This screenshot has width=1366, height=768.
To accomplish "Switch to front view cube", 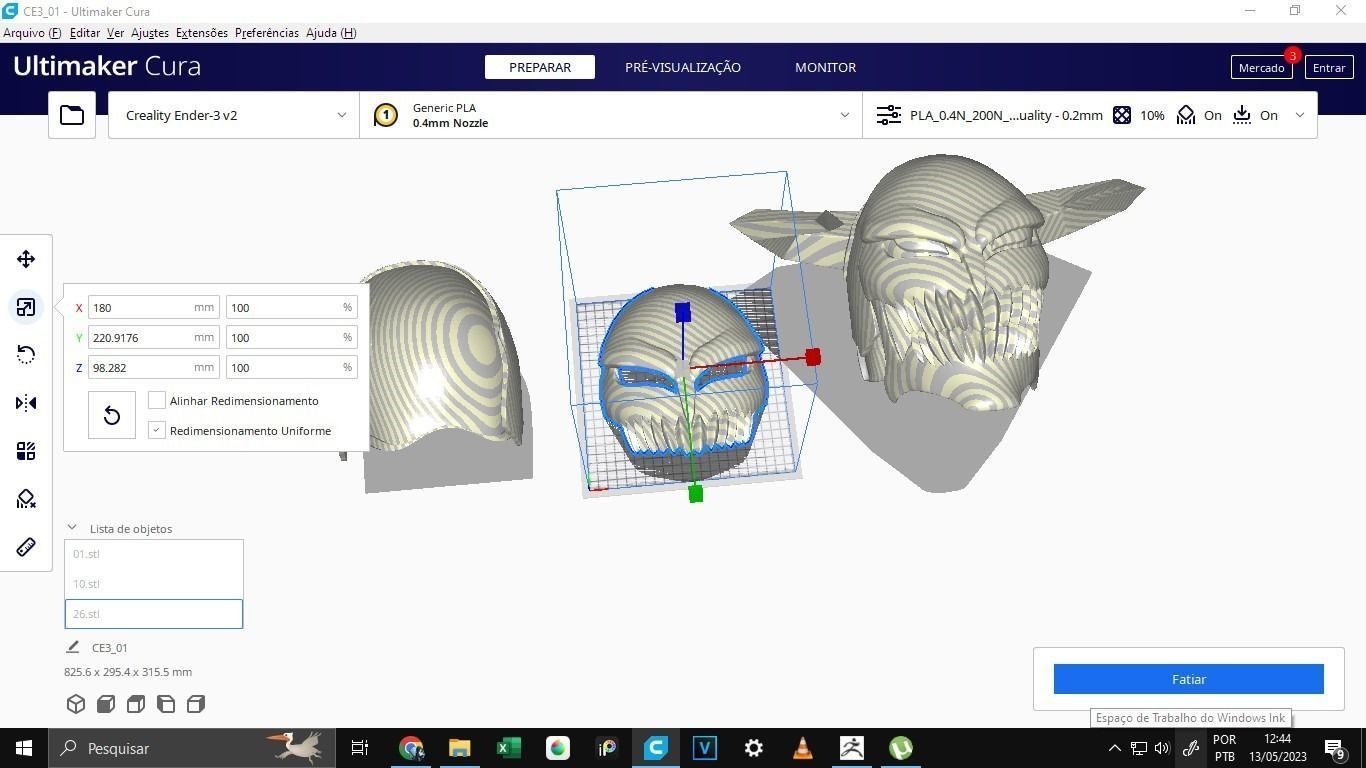I will (106, 704).
